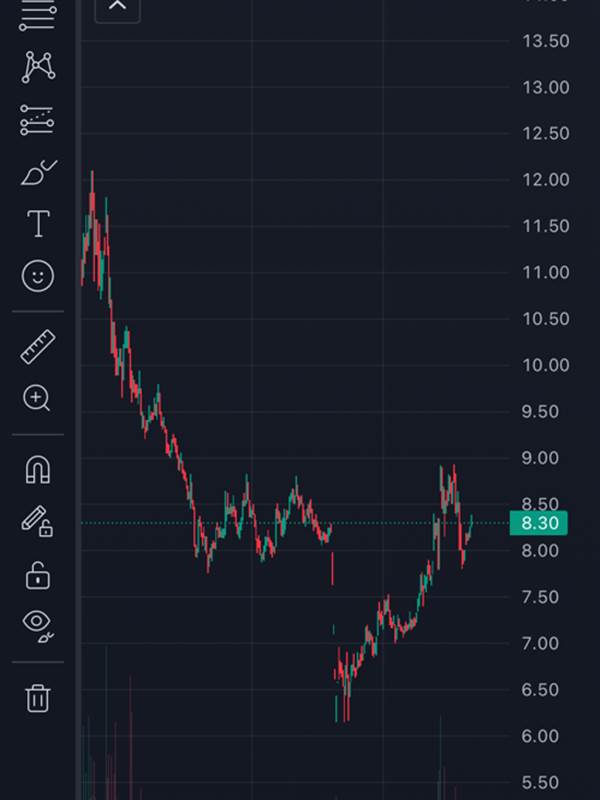Screen dimensions: 600x800
Task: Select the Text annotation tool
Action: (38, 223)
